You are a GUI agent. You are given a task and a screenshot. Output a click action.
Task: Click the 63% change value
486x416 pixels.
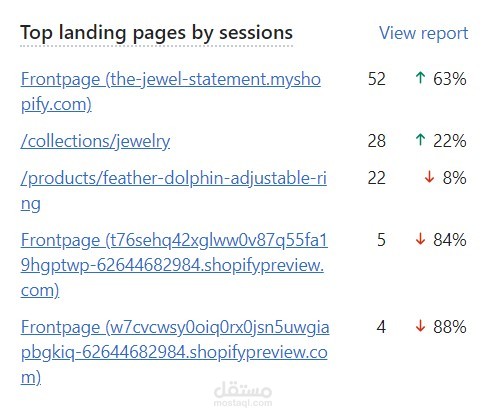pos(450,79)
